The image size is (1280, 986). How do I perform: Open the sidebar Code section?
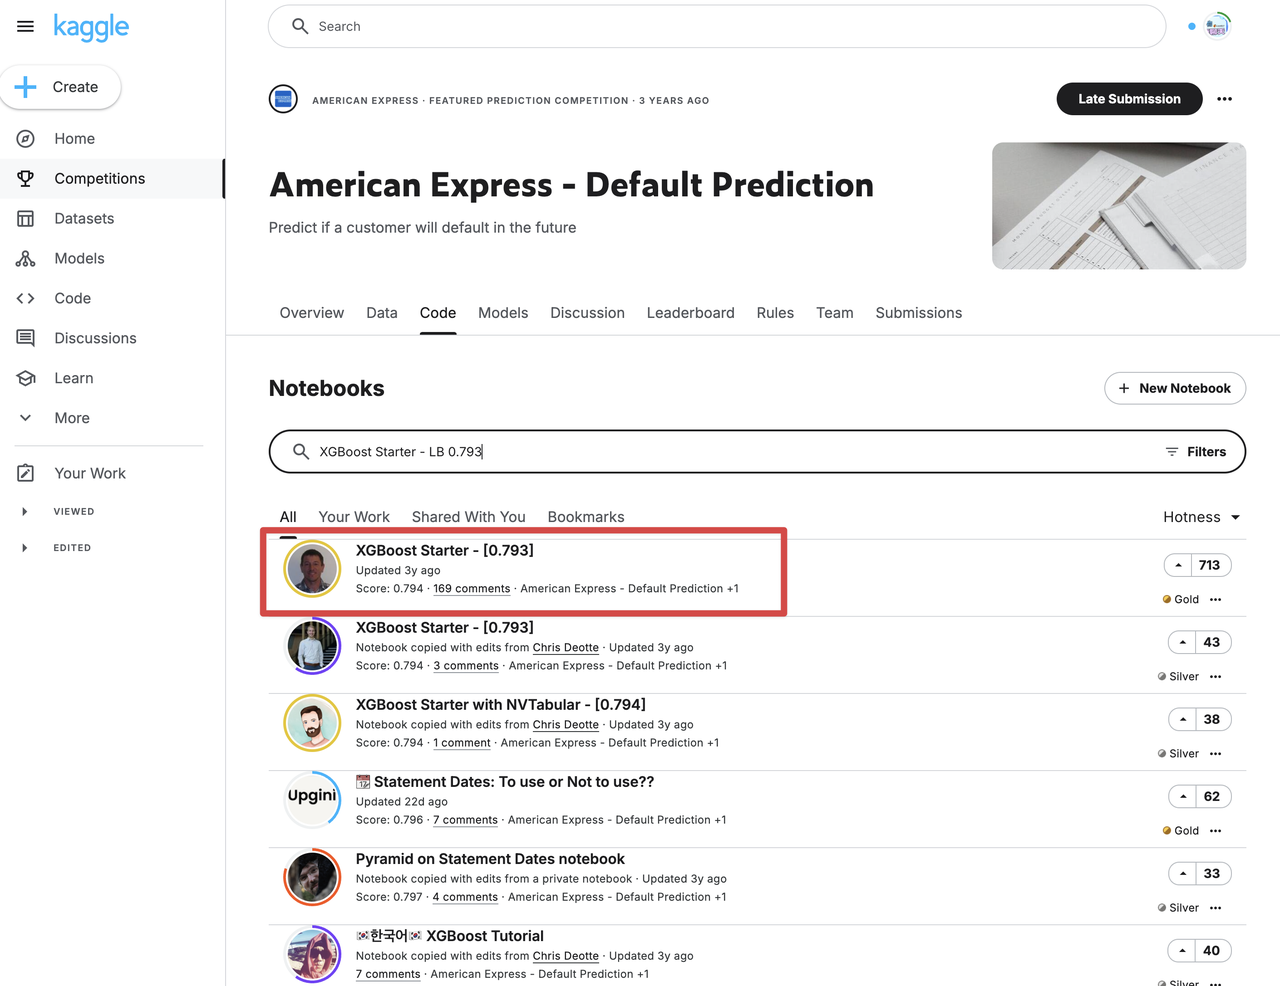pyautogui.click(x=72, y=299)
